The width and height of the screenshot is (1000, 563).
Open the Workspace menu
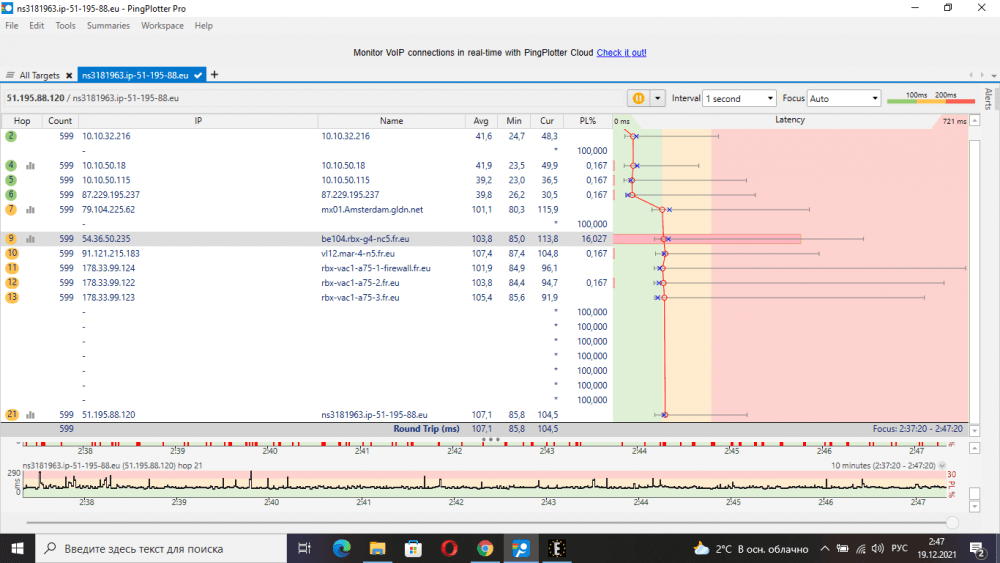click(162, 26)
